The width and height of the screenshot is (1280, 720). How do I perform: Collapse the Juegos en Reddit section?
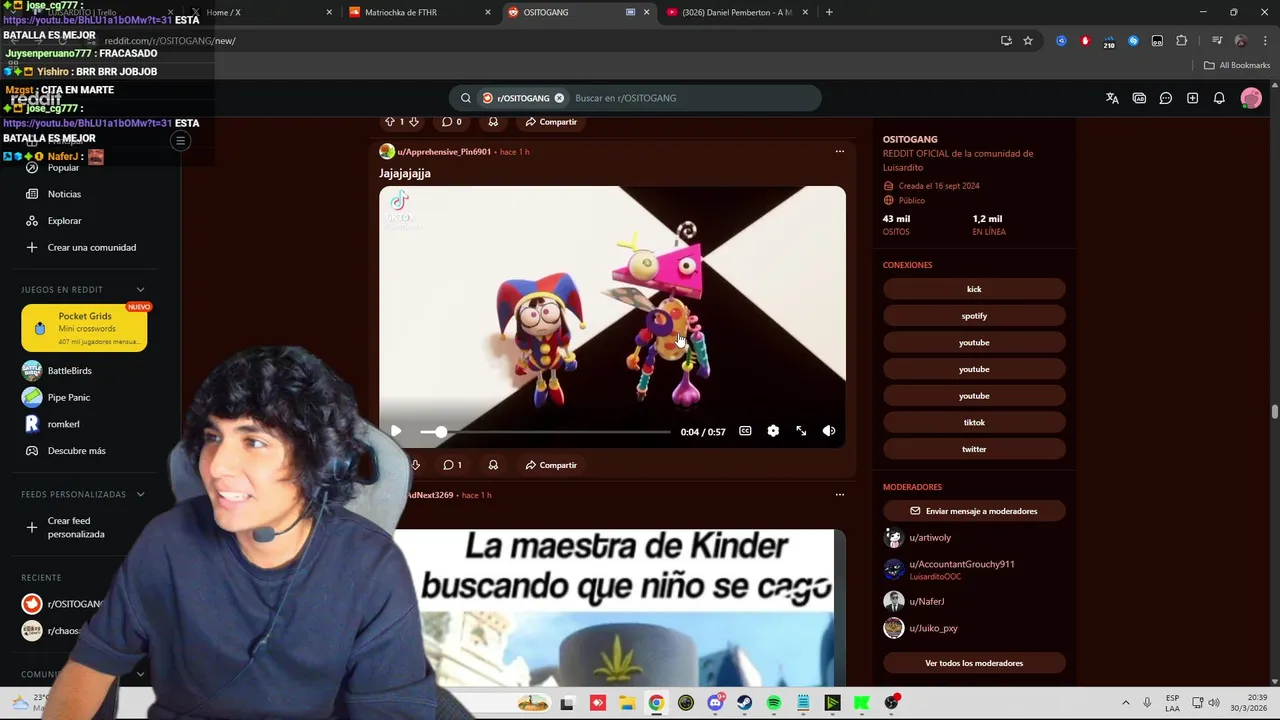pos(140,290)
